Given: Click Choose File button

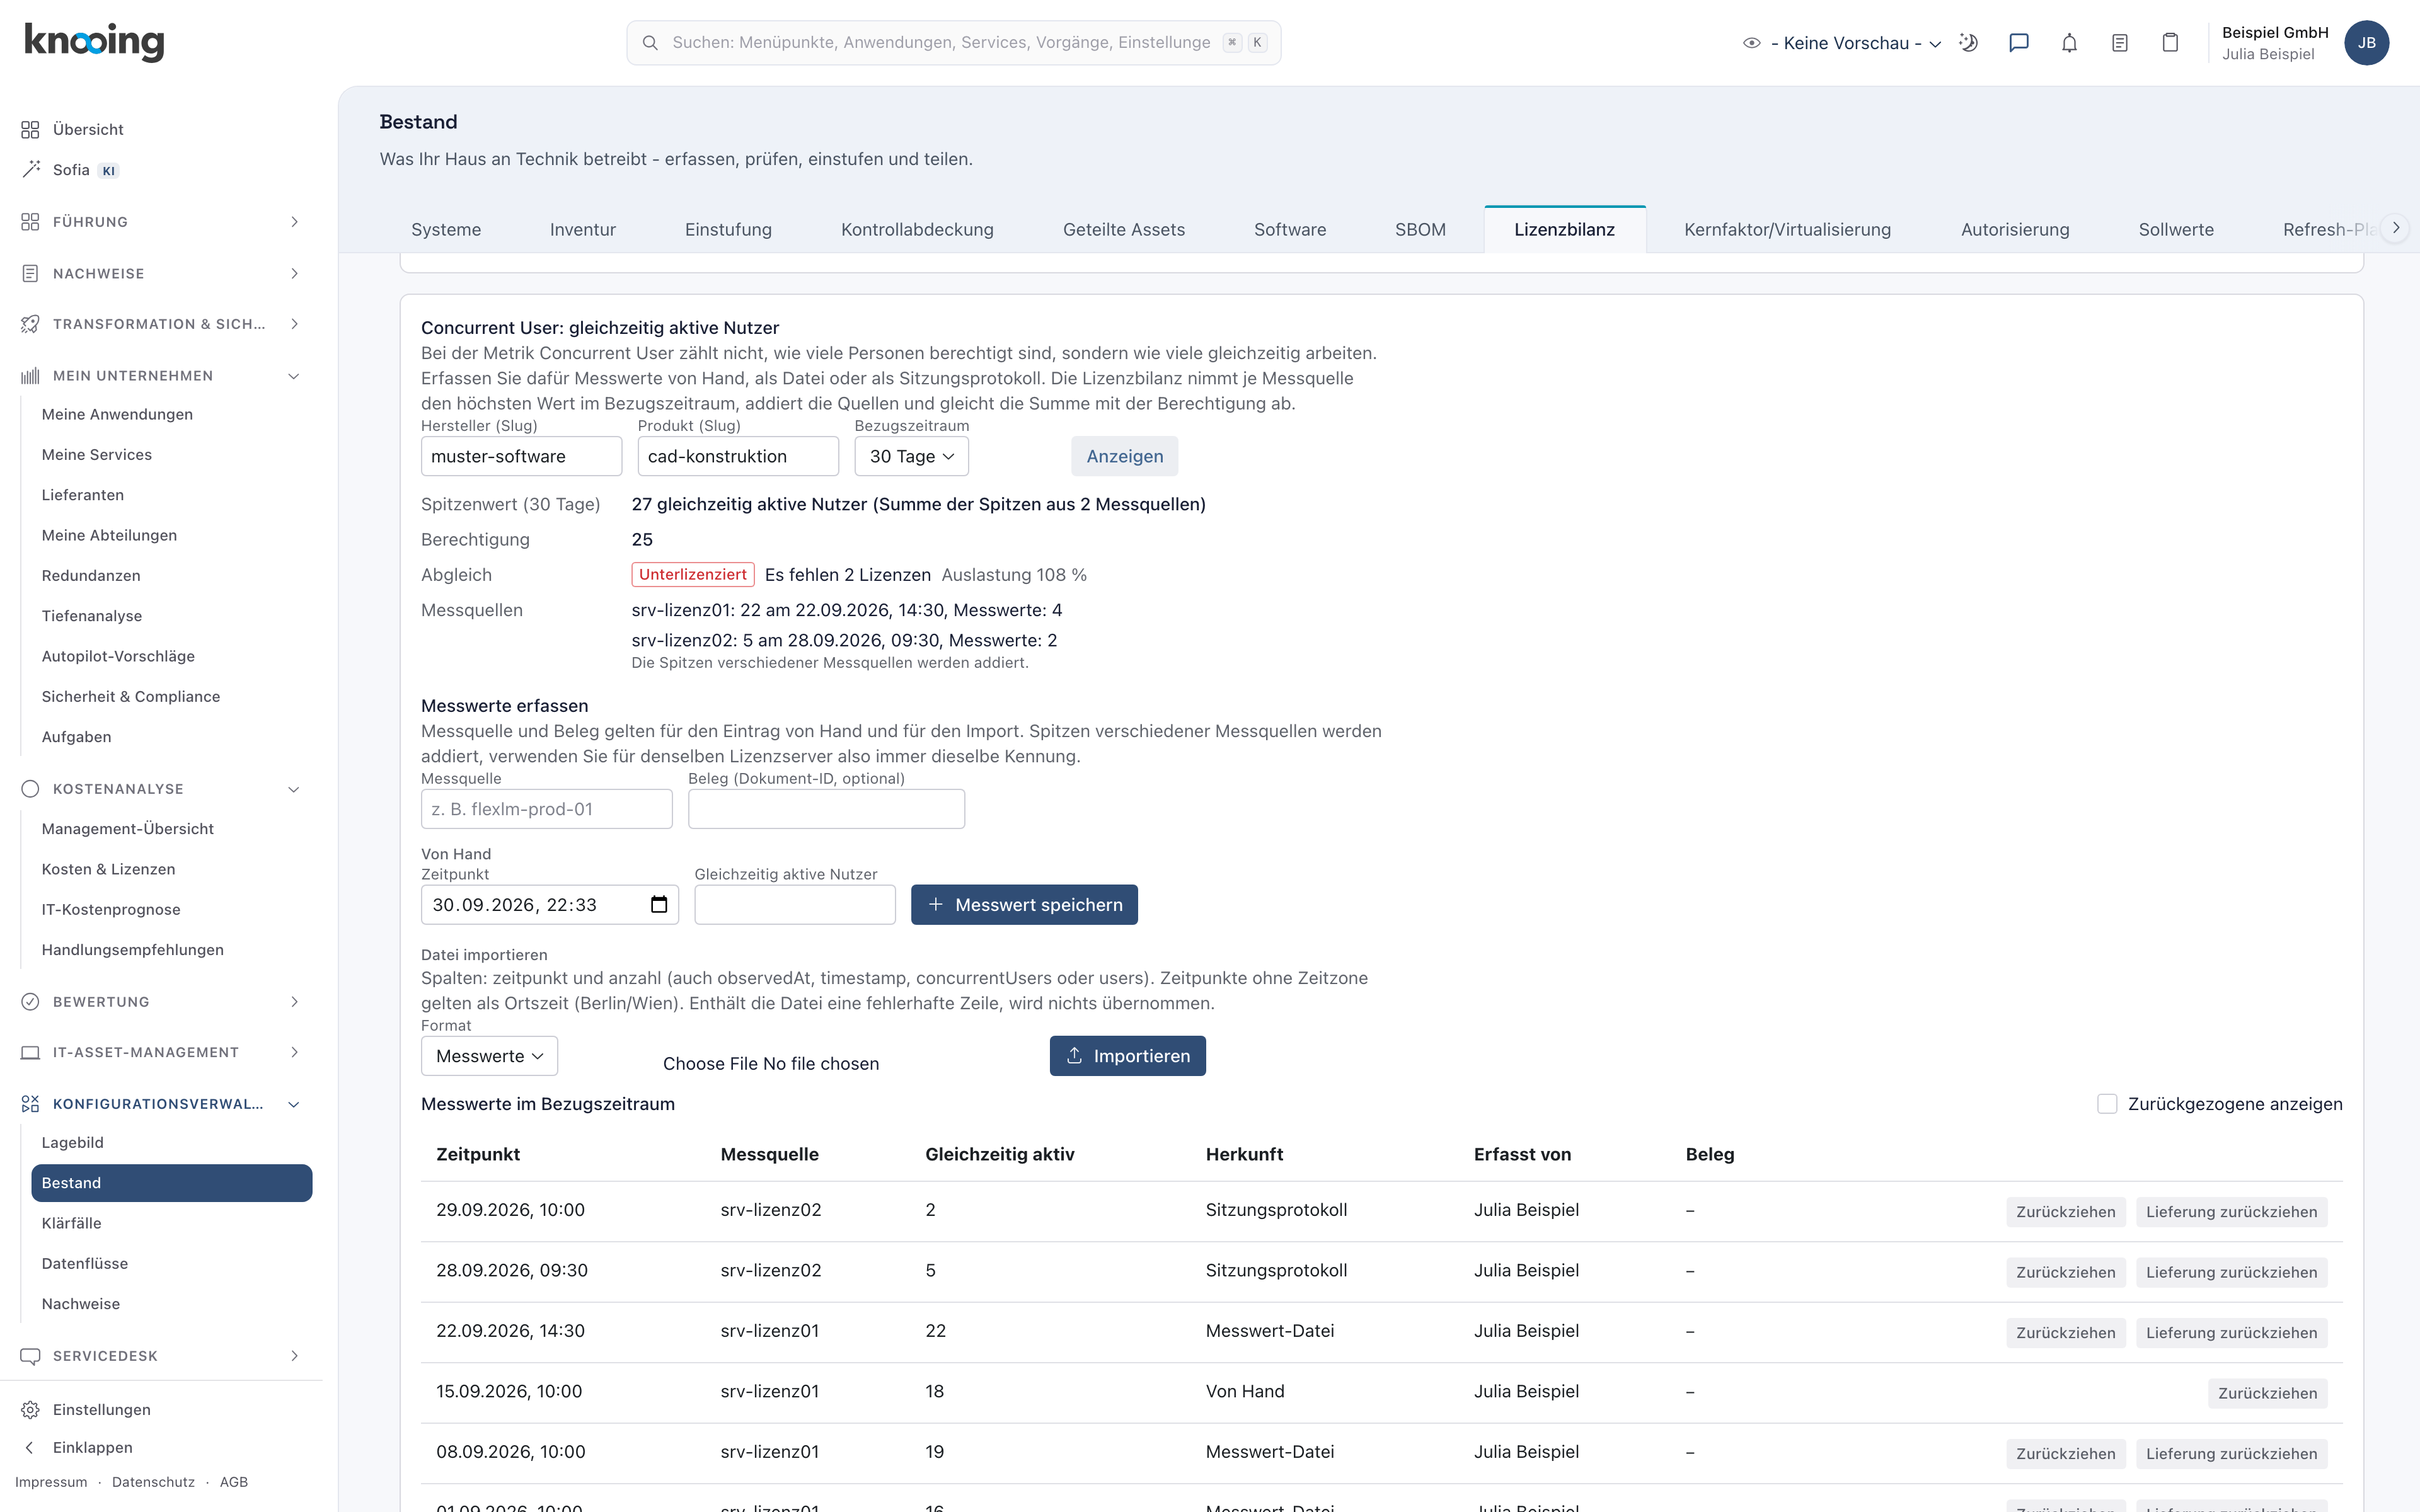Looking at the screenshot, I should point(710,1064).
